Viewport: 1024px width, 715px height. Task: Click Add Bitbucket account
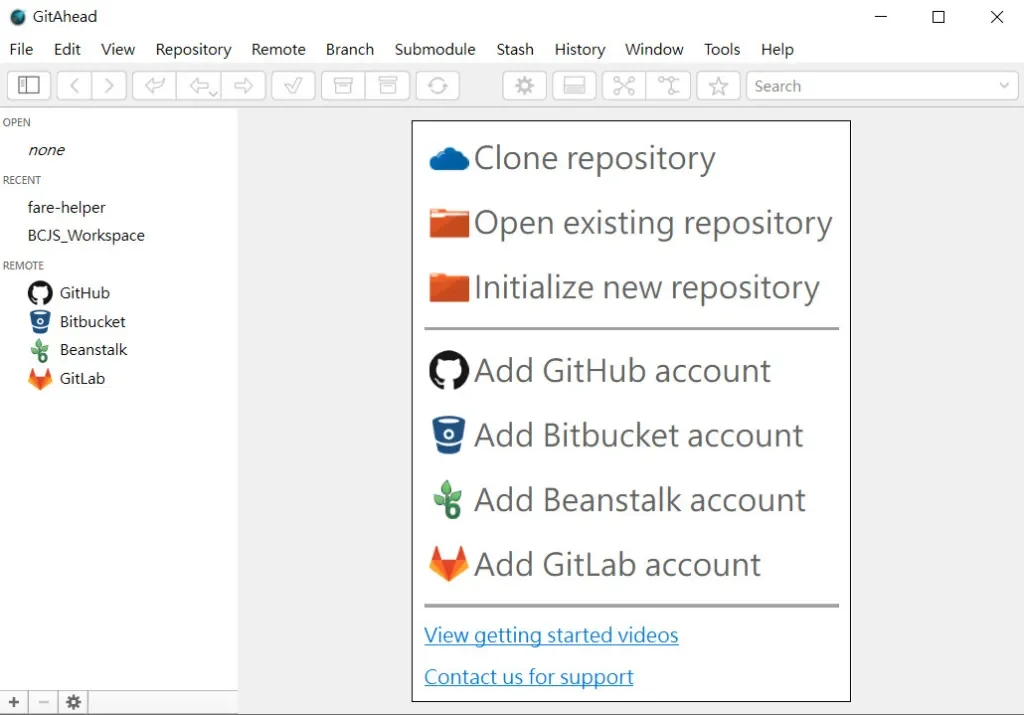point(616,436)
